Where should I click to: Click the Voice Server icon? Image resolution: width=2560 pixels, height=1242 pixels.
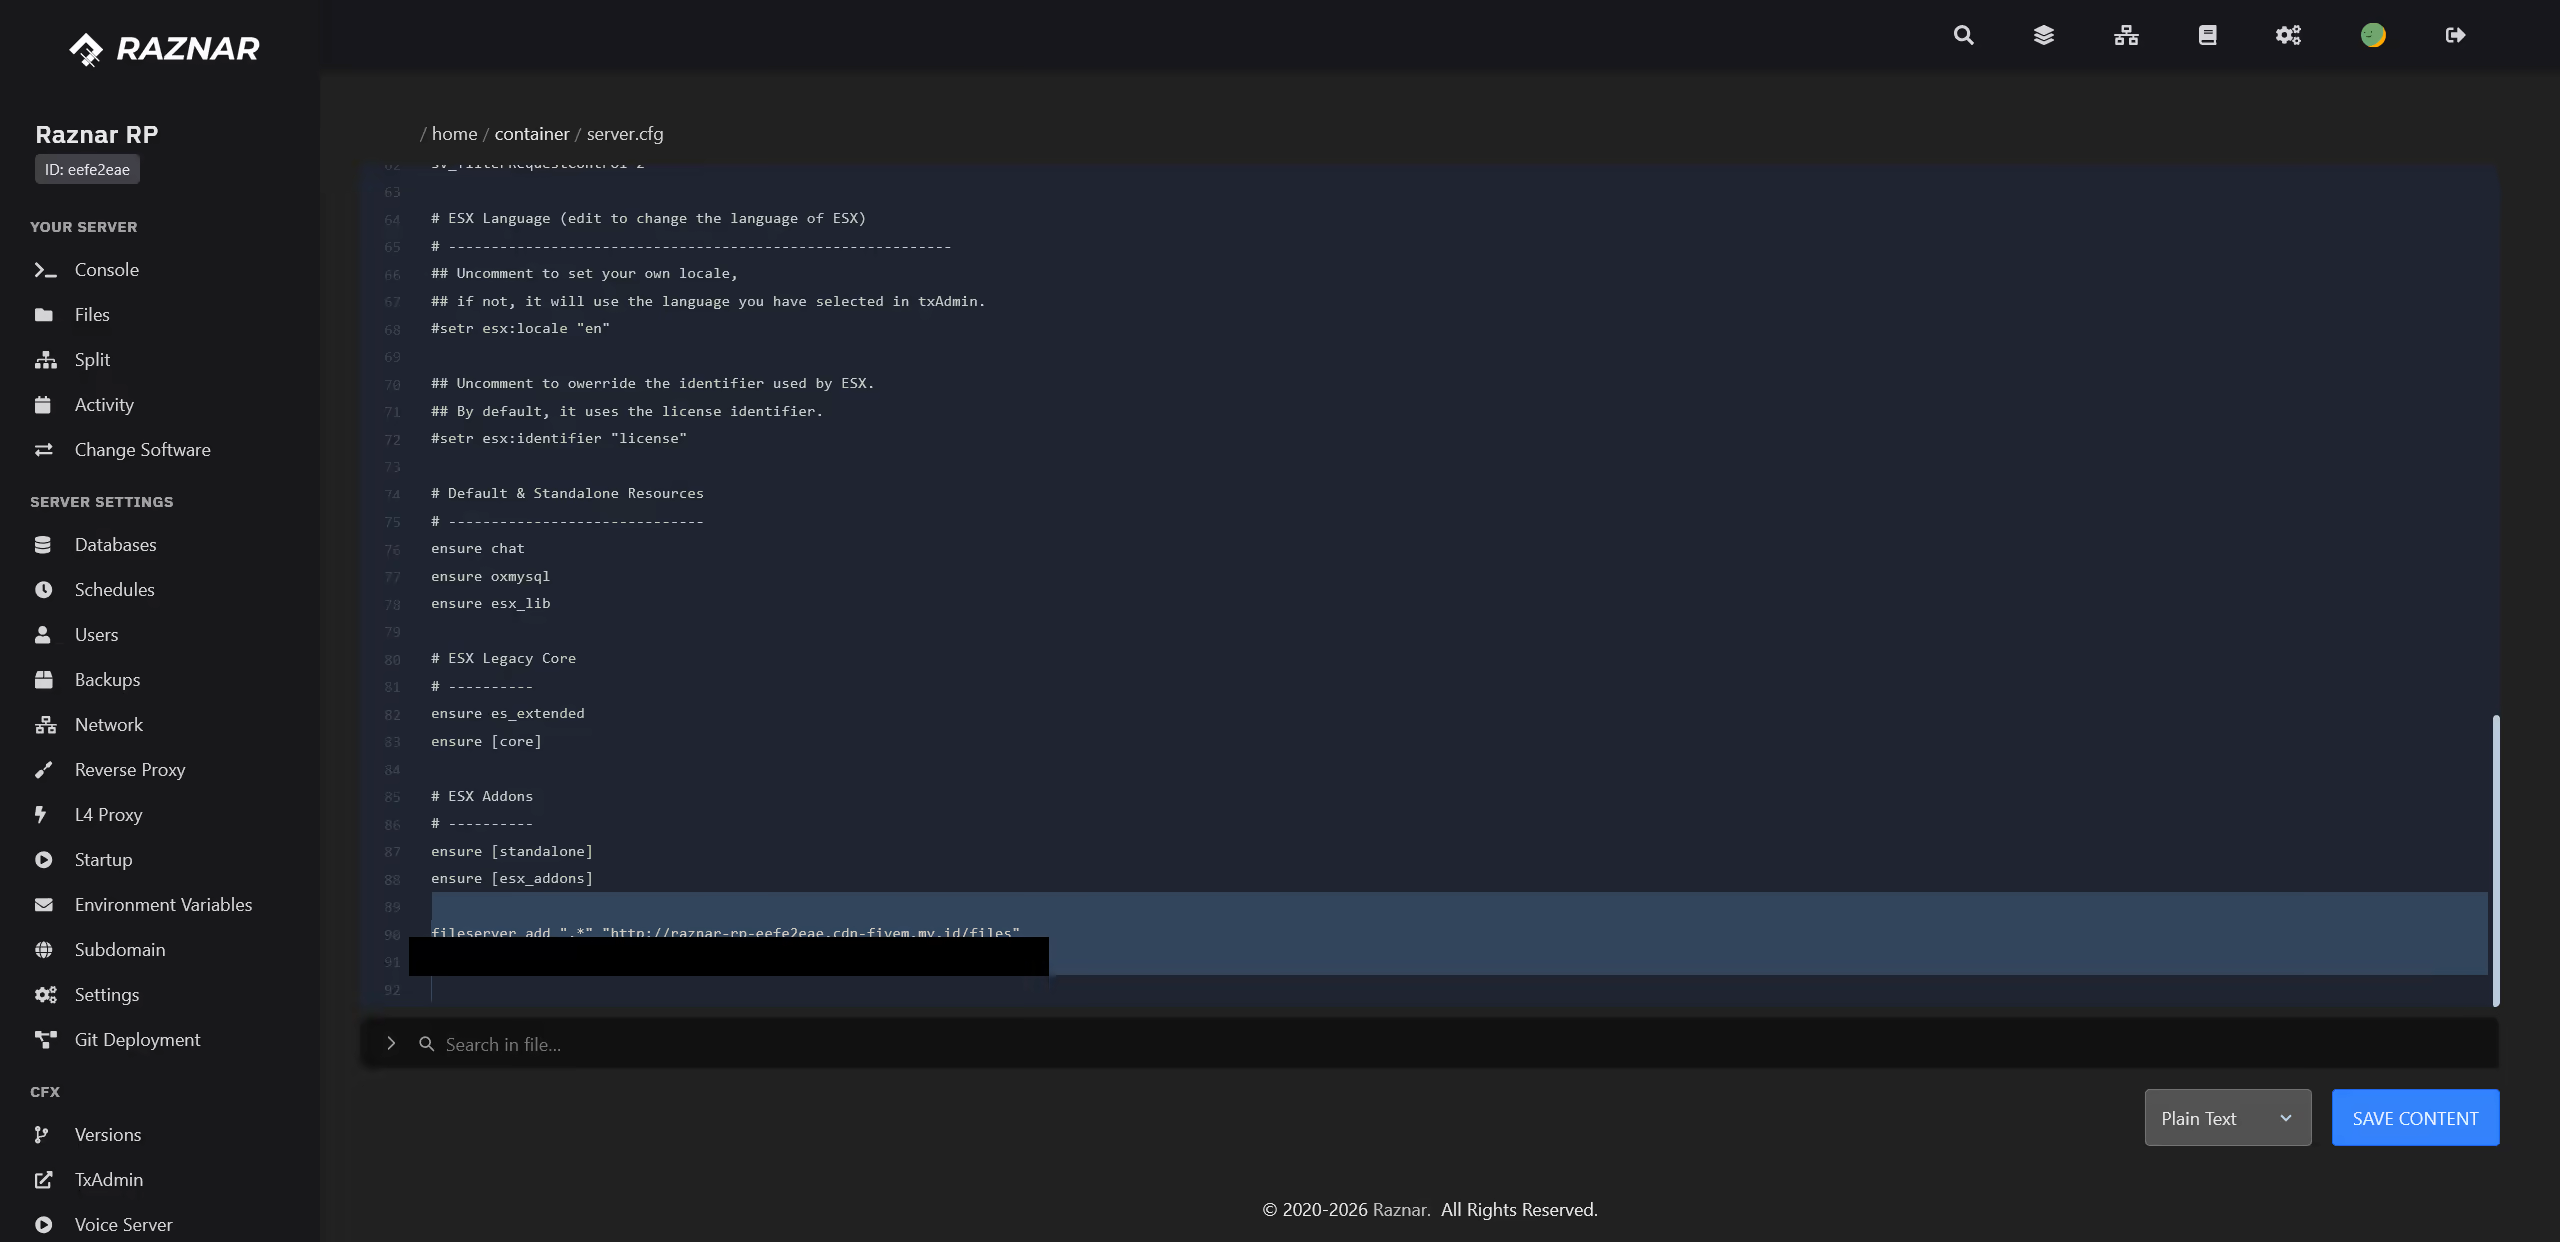[x=43, y=1224]
